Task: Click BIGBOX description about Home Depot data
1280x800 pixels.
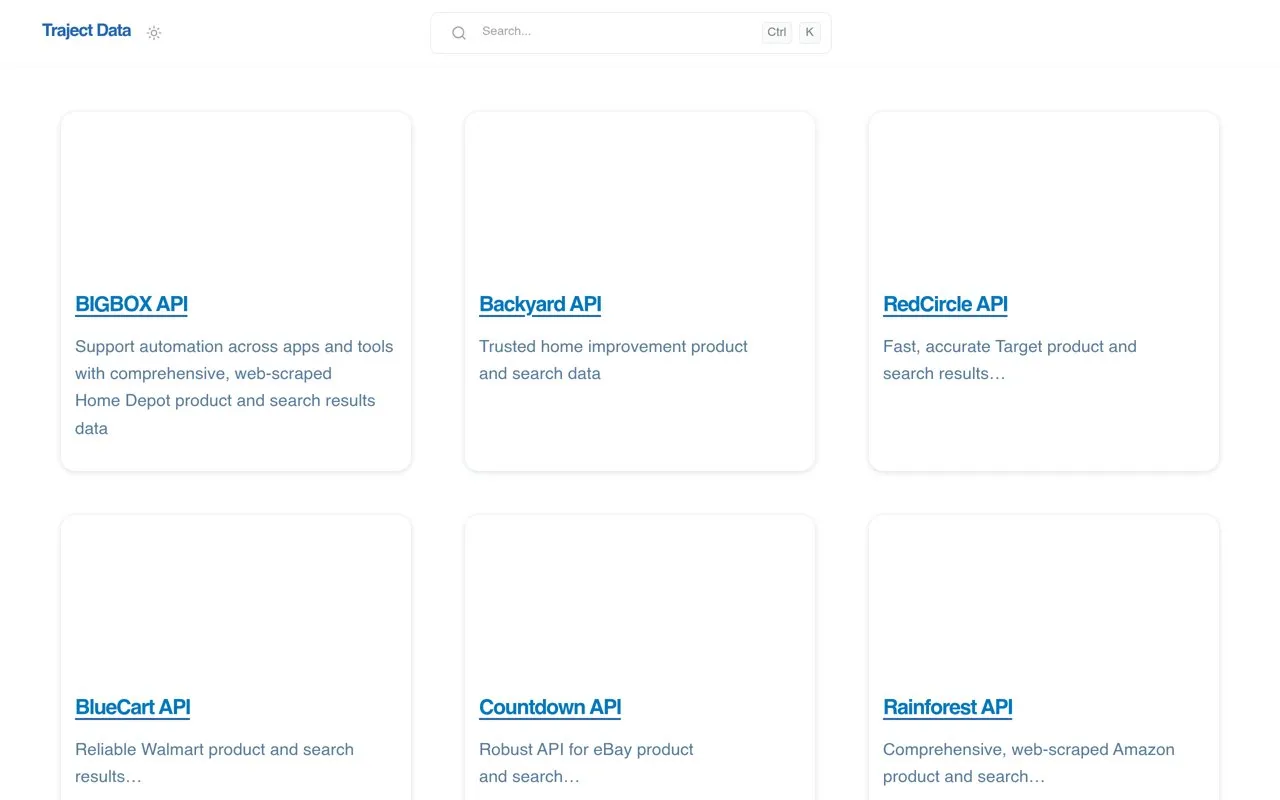Action: coord(234,387)
